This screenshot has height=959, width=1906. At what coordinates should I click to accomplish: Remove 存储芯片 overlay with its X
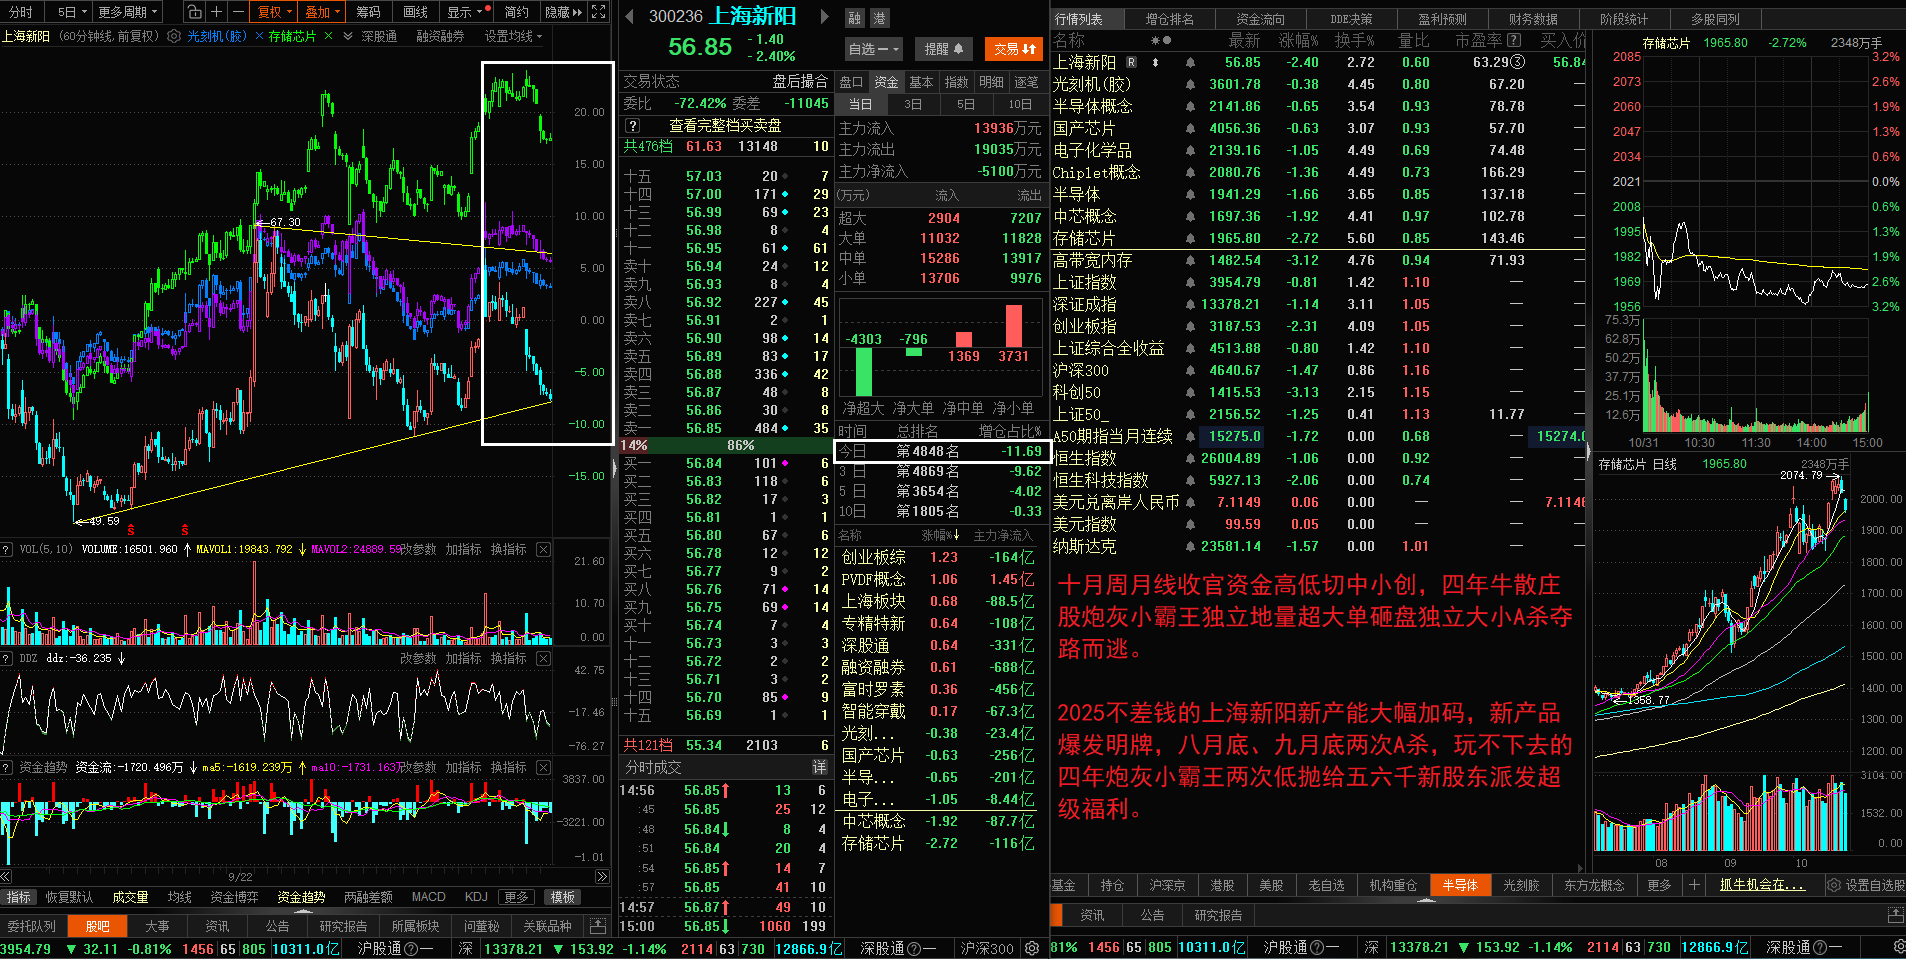(x=328, y=36)
